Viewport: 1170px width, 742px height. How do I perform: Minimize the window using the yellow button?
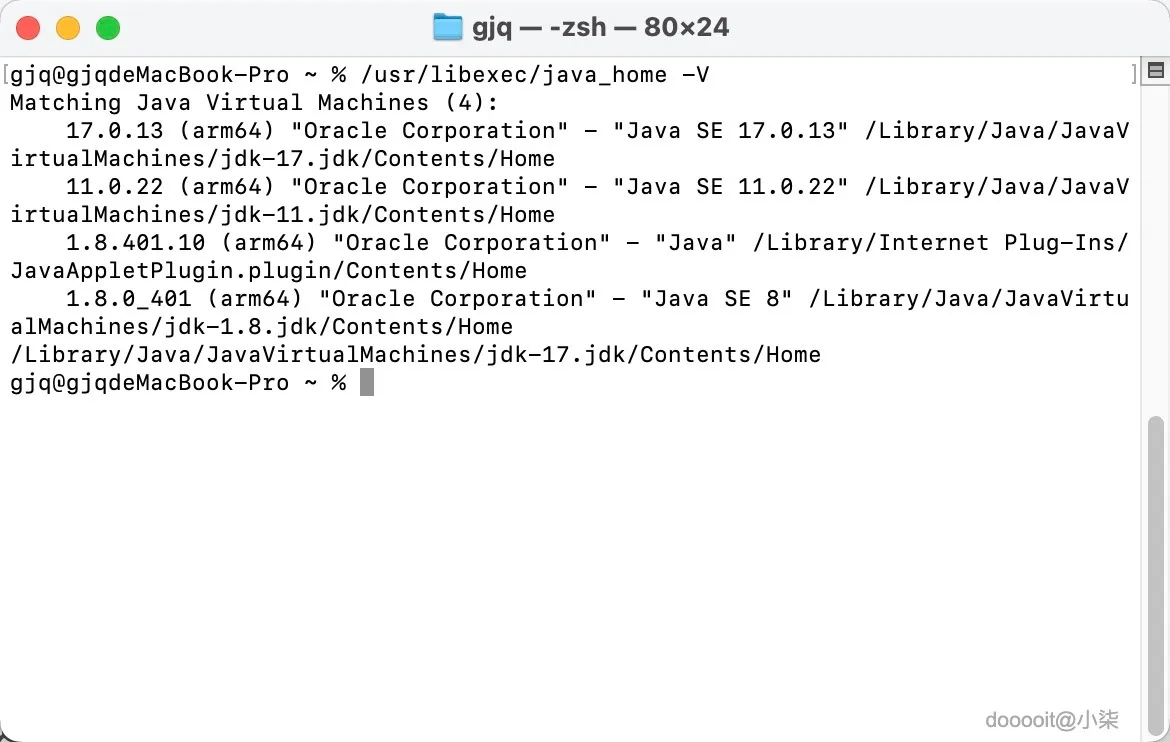tap(68, 28)
